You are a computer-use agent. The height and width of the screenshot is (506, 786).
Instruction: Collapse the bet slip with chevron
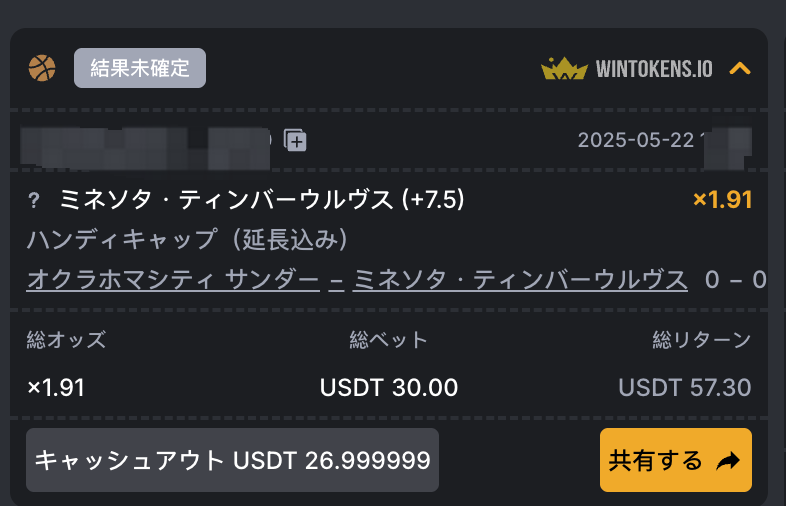click(740, 68)
